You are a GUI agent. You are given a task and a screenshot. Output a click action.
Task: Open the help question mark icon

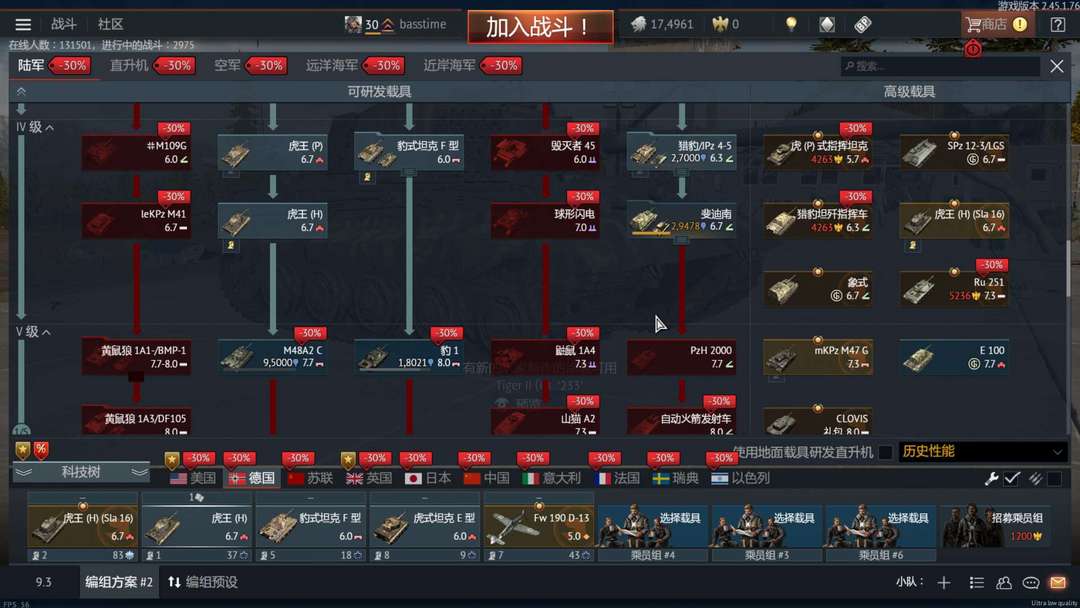[x=1057, y=25]
